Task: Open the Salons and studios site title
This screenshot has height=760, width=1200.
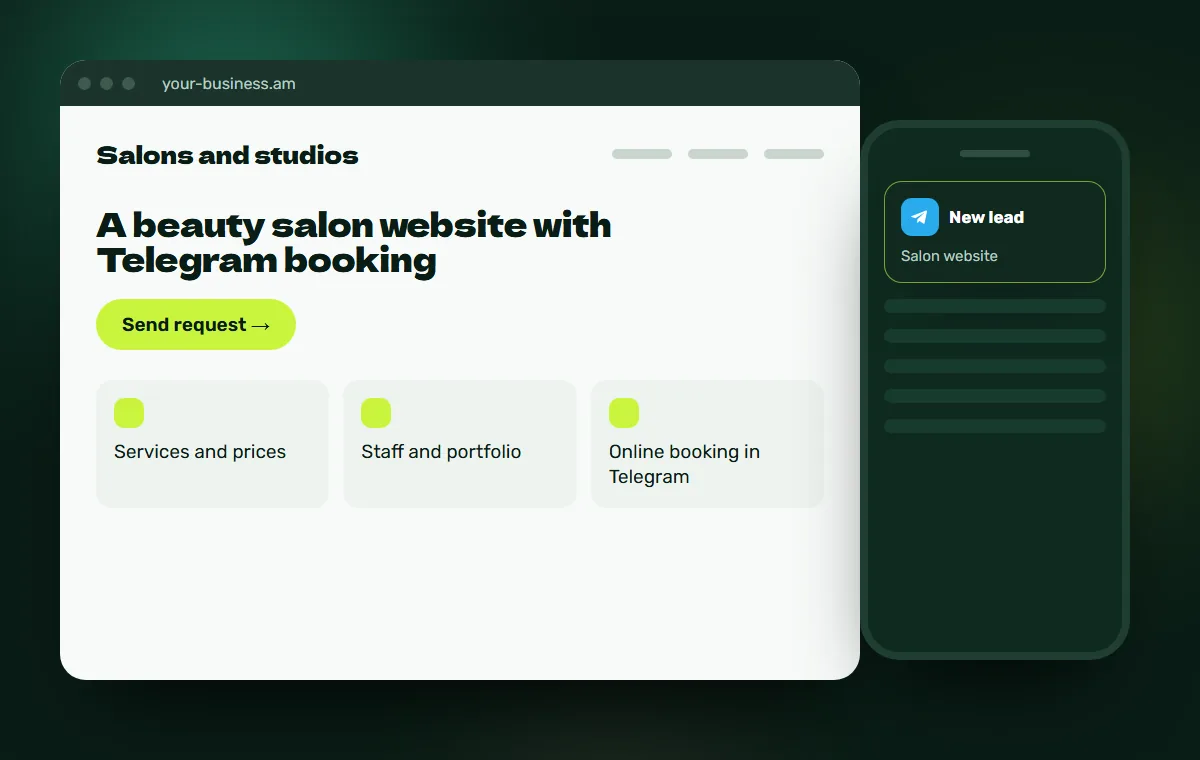Action: coord(227,155)
